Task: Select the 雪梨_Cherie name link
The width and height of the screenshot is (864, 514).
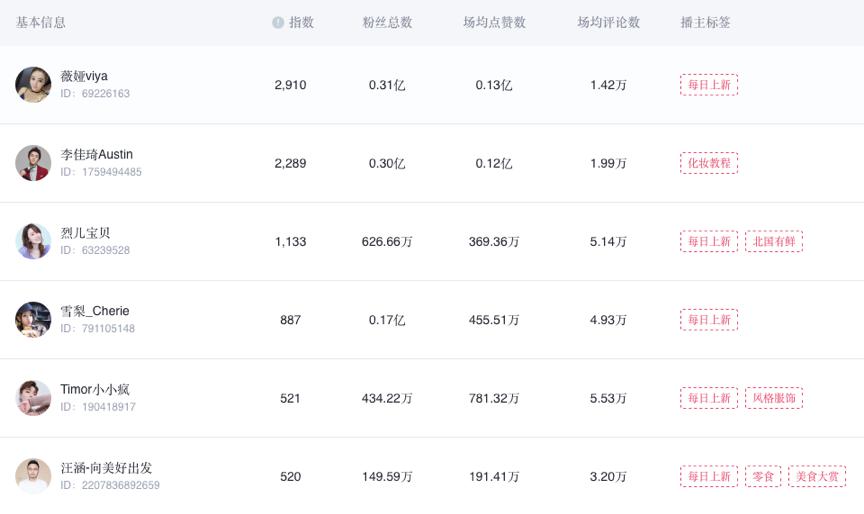Action: (x=95, y=311)
